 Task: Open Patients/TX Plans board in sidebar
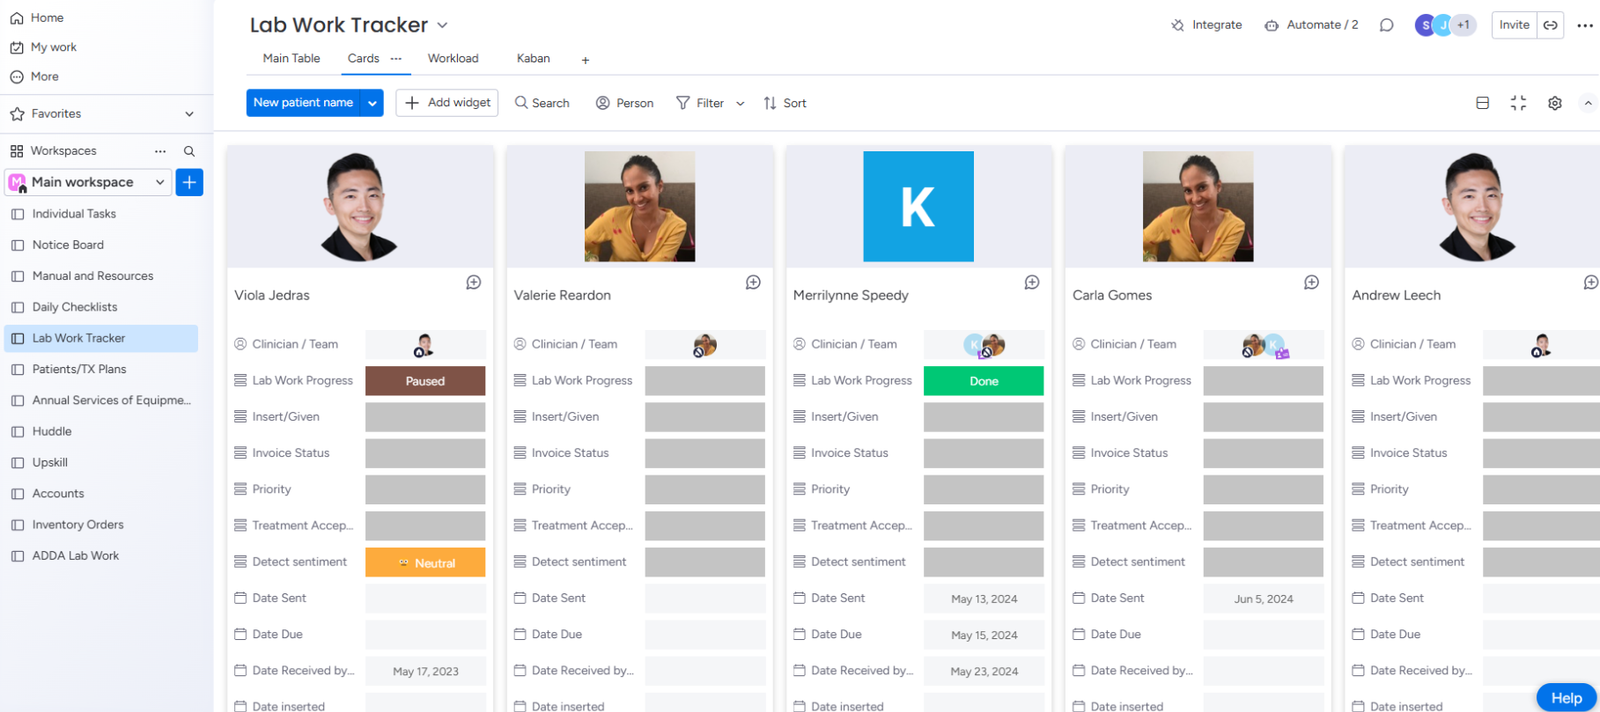point(79,369)
